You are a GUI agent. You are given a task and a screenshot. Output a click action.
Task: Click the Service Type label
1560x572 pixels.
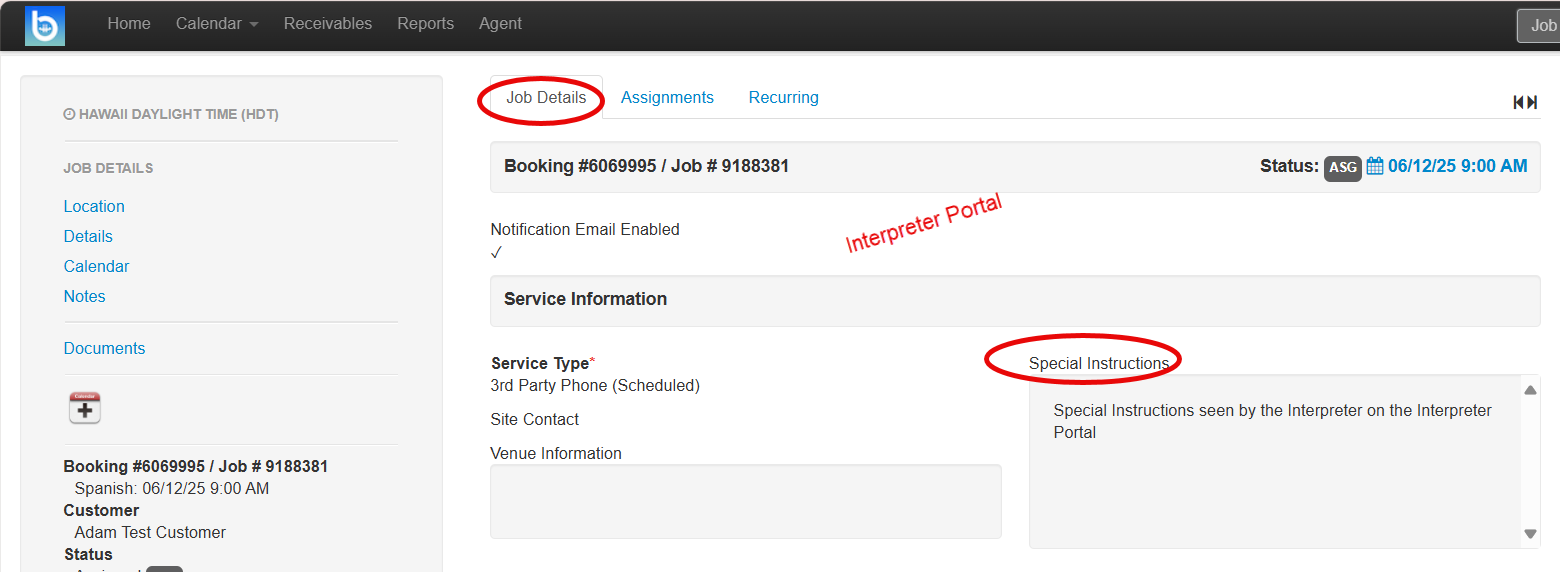click(540, 364)
